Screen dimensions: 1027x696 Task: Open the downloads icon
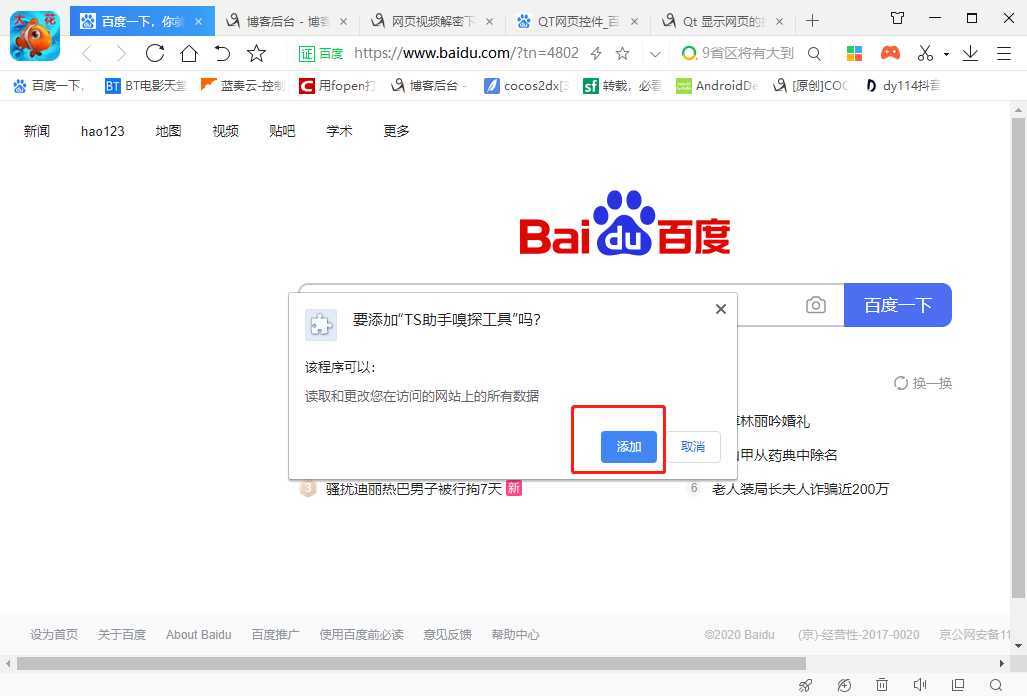pyautogui.click(x=970, y=53)
